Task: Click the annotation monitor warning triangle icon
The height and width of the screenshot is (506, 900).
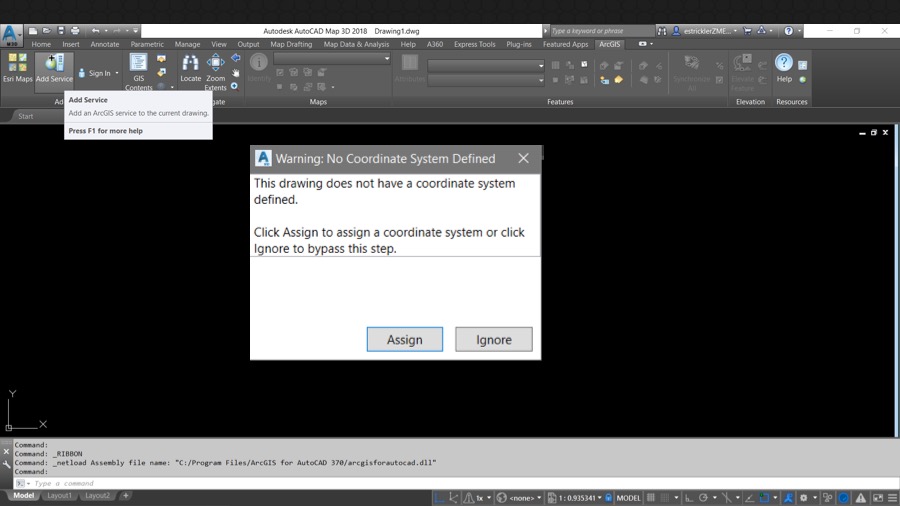Action: [860, 498]
